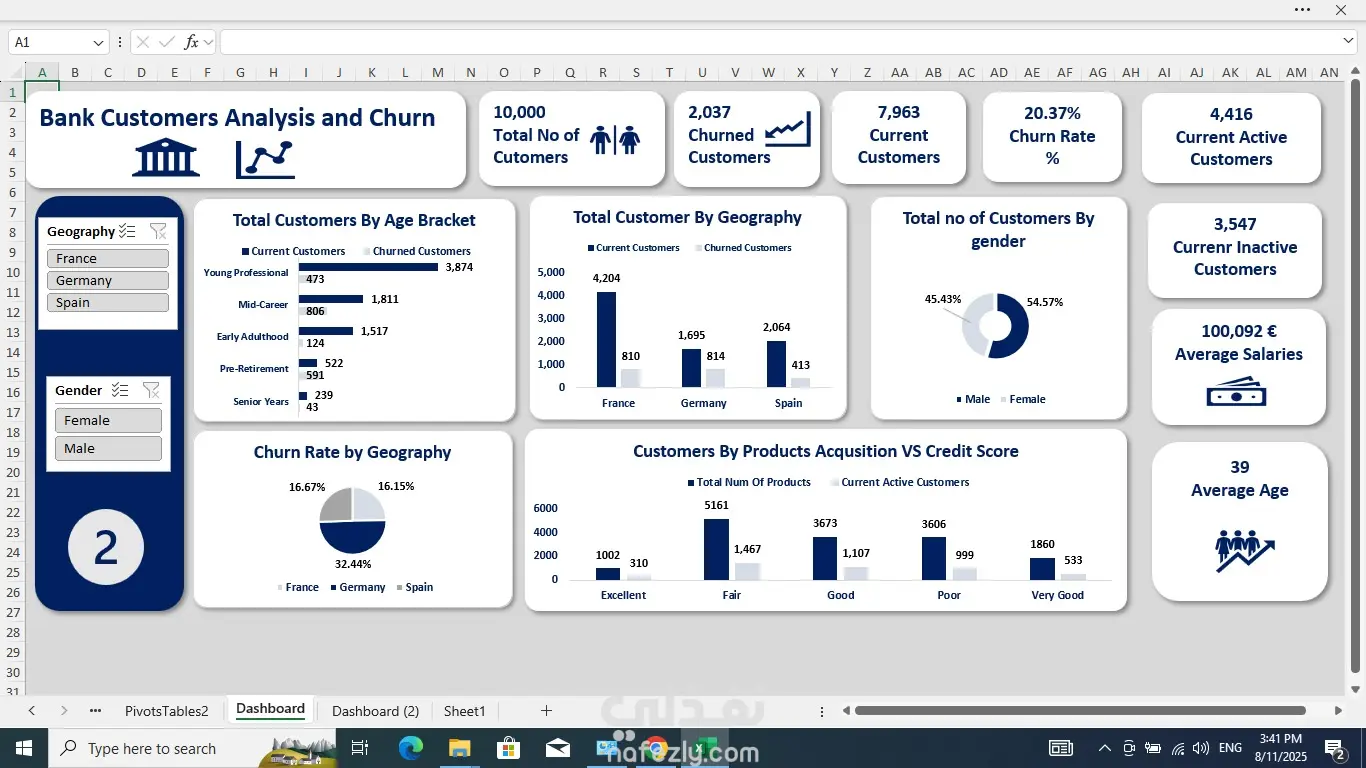Click the male and female people icon
Screen dimensions: 1366x768
[614, 140]
